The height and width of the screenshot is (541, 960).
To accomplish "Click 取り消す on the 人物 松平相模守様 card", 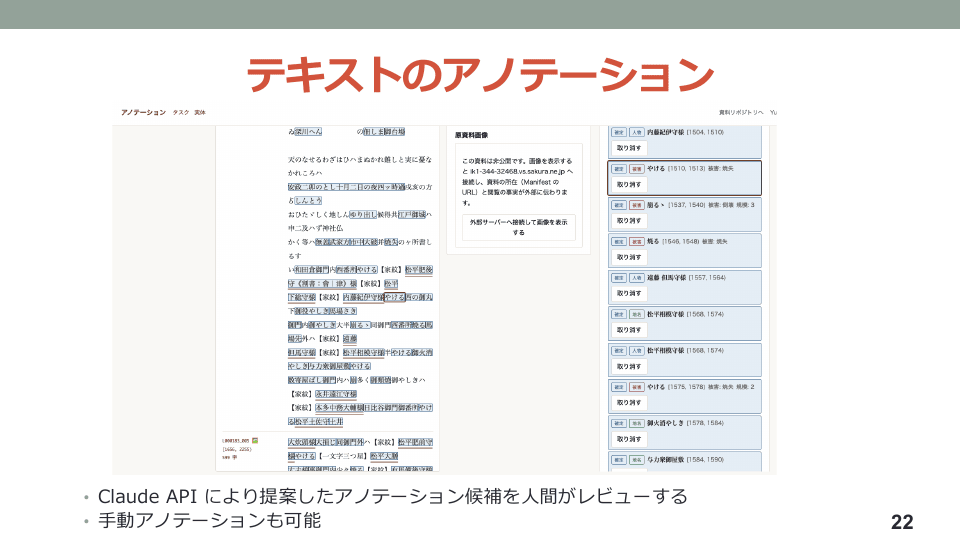I will 629,367.
